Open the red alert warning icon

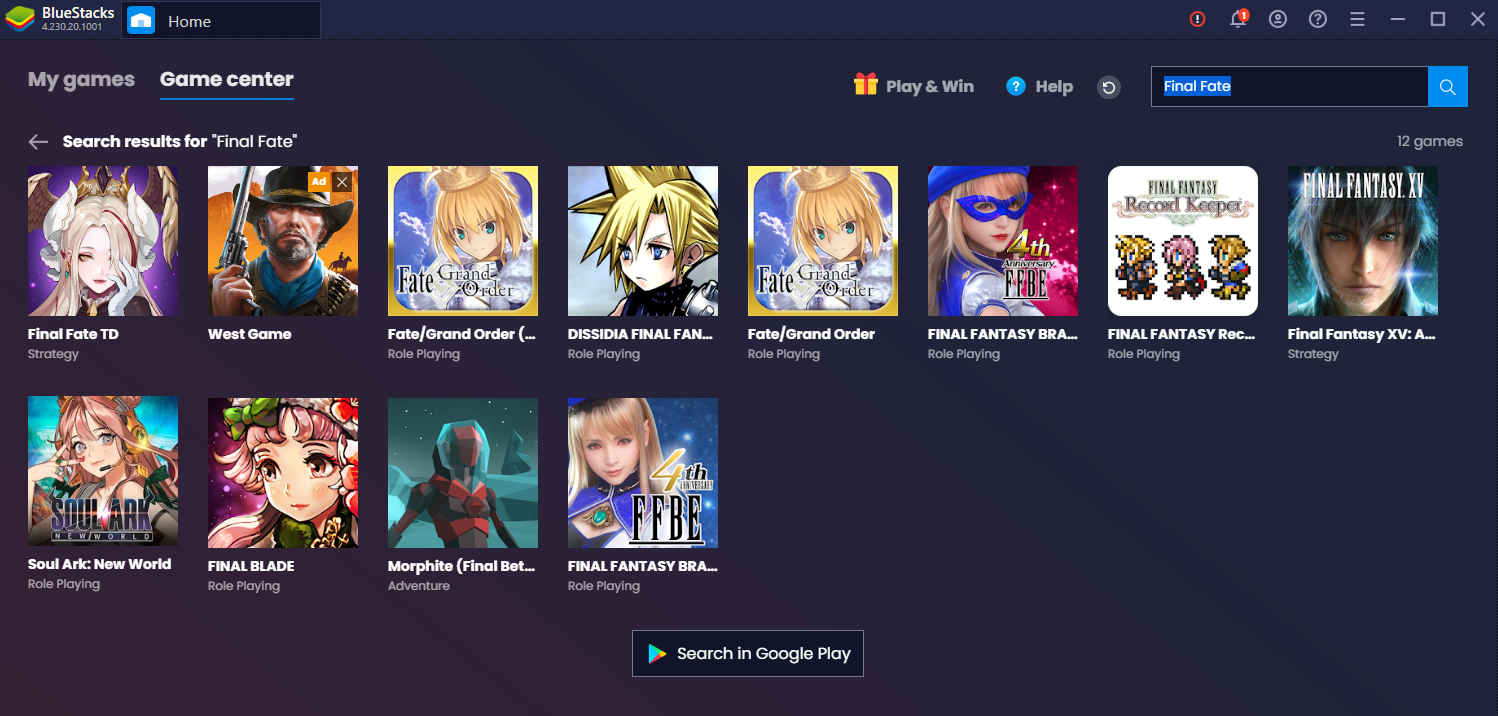(1198, 19)
